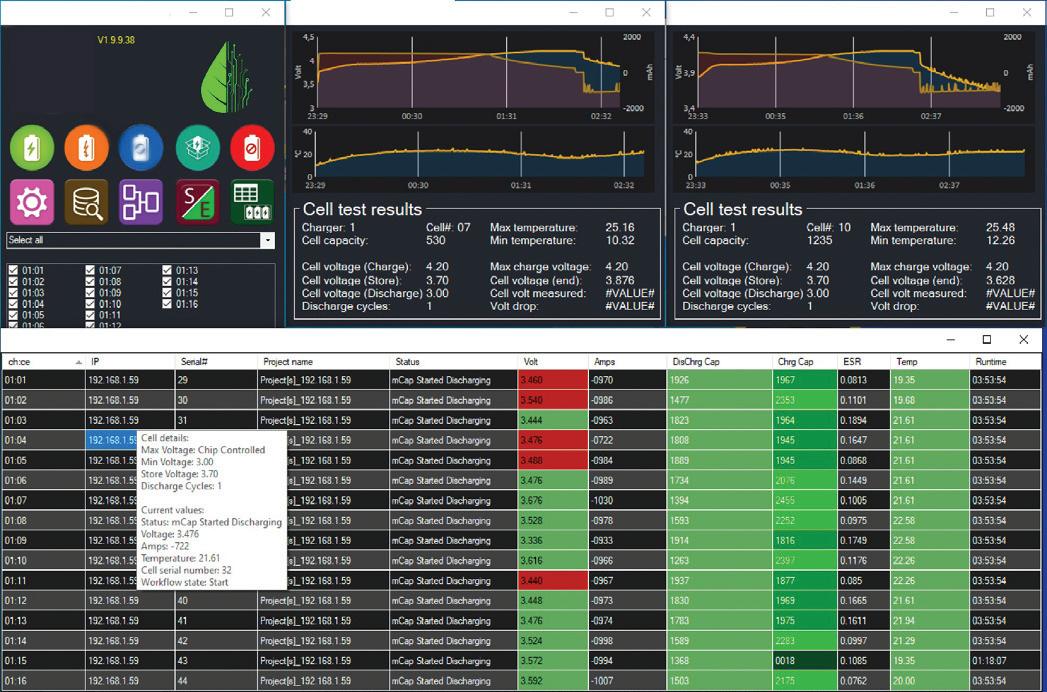1047x692 pixels.
Task: Click the blue battery cycle icon
Action: pos(141,148)
